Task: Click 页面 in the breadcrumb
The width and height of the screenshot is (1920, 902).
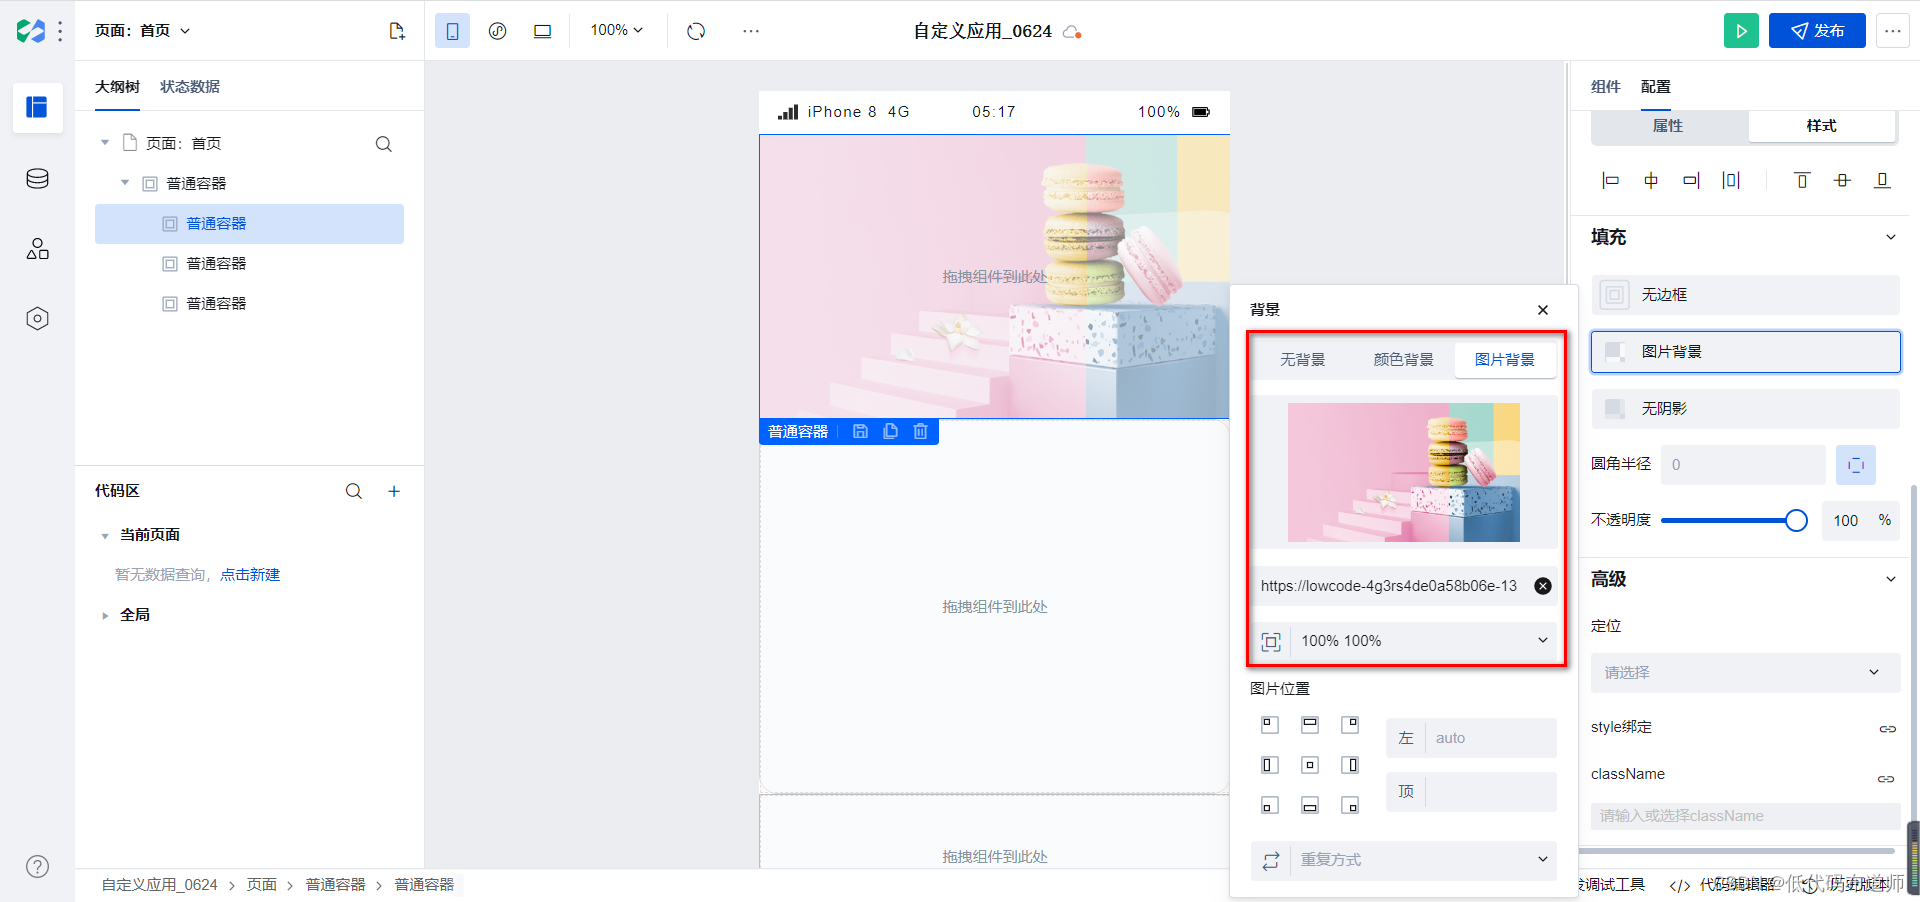Action: click(x=262, y=885)
